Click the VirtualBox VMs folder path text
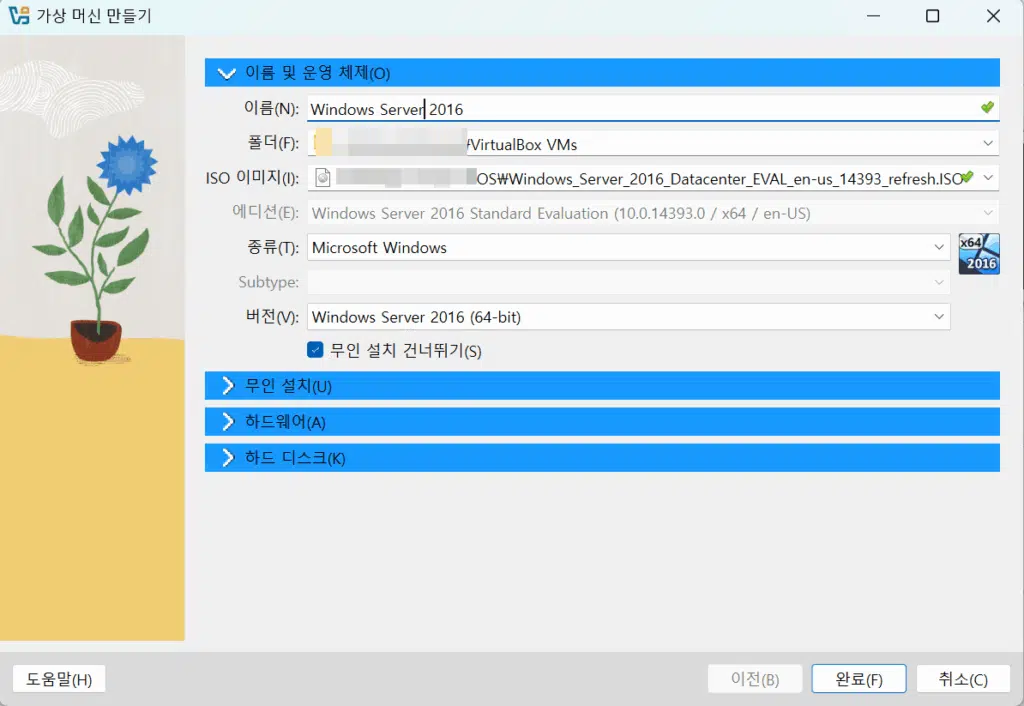 [522, 144]
